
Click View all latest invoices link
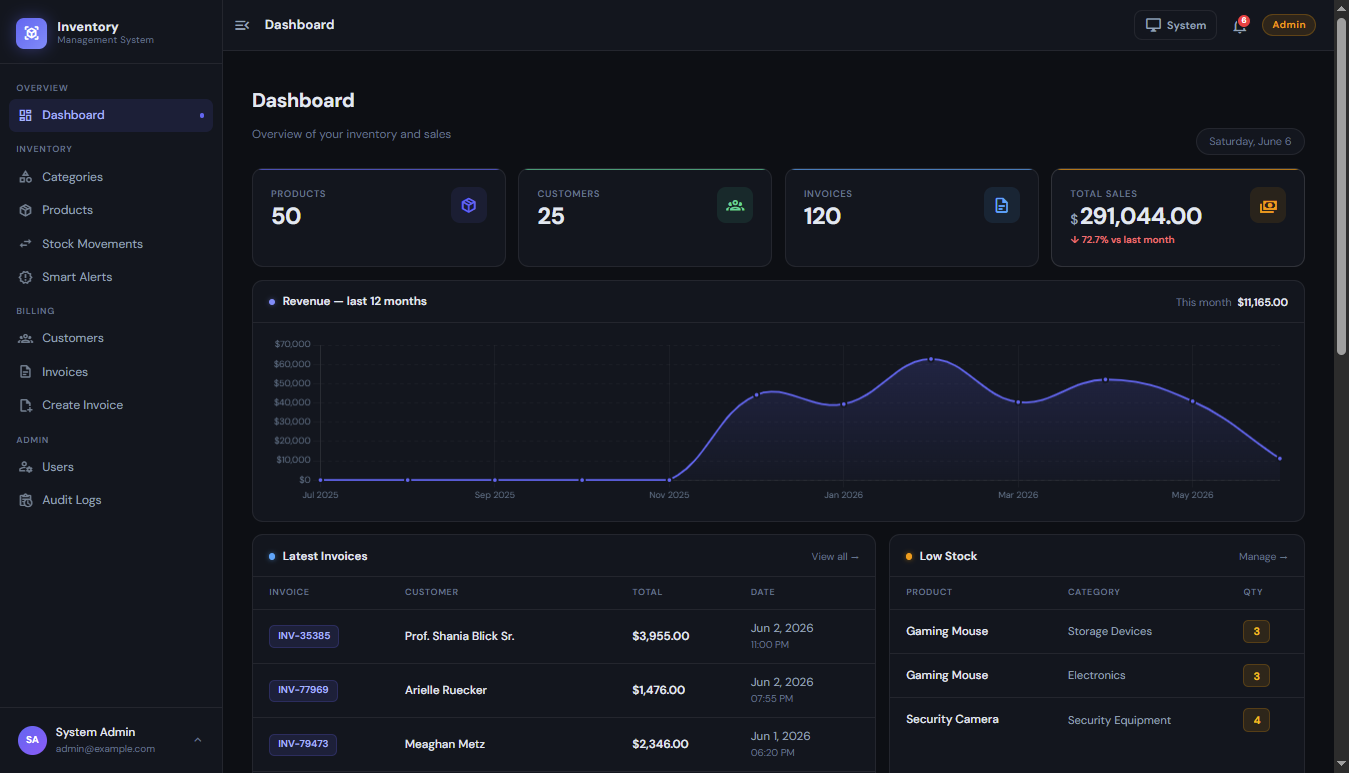[835, 557]
